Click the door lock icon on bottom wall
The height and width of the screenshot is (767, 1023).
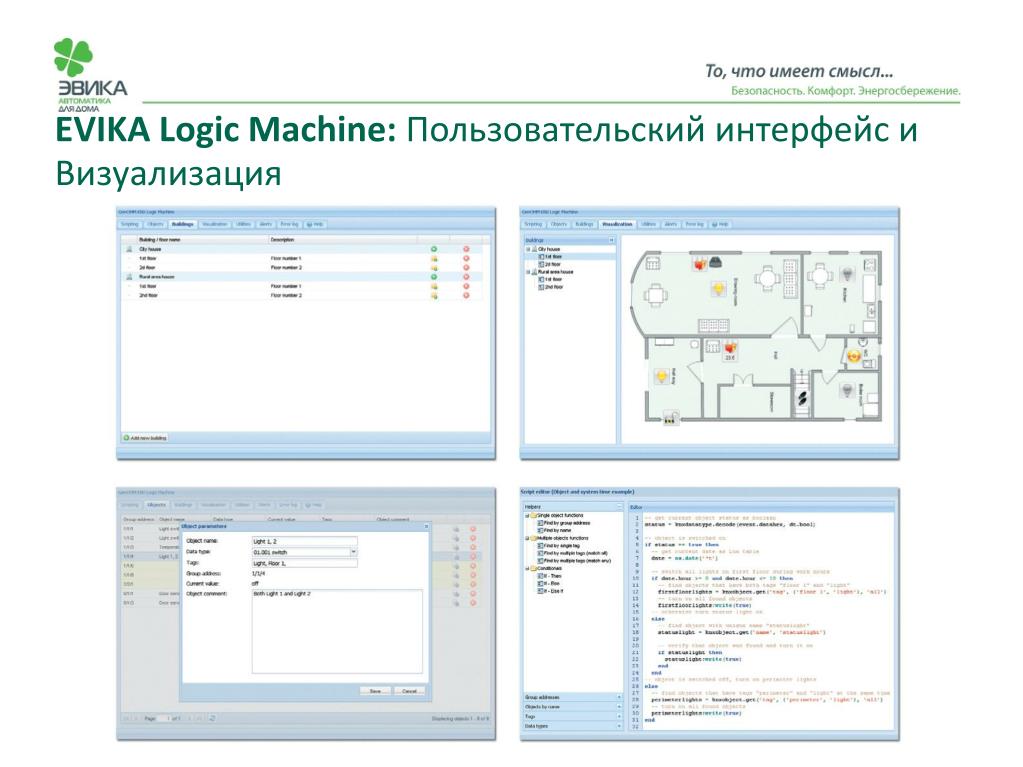pyautogui.click(x=669, y=419)
